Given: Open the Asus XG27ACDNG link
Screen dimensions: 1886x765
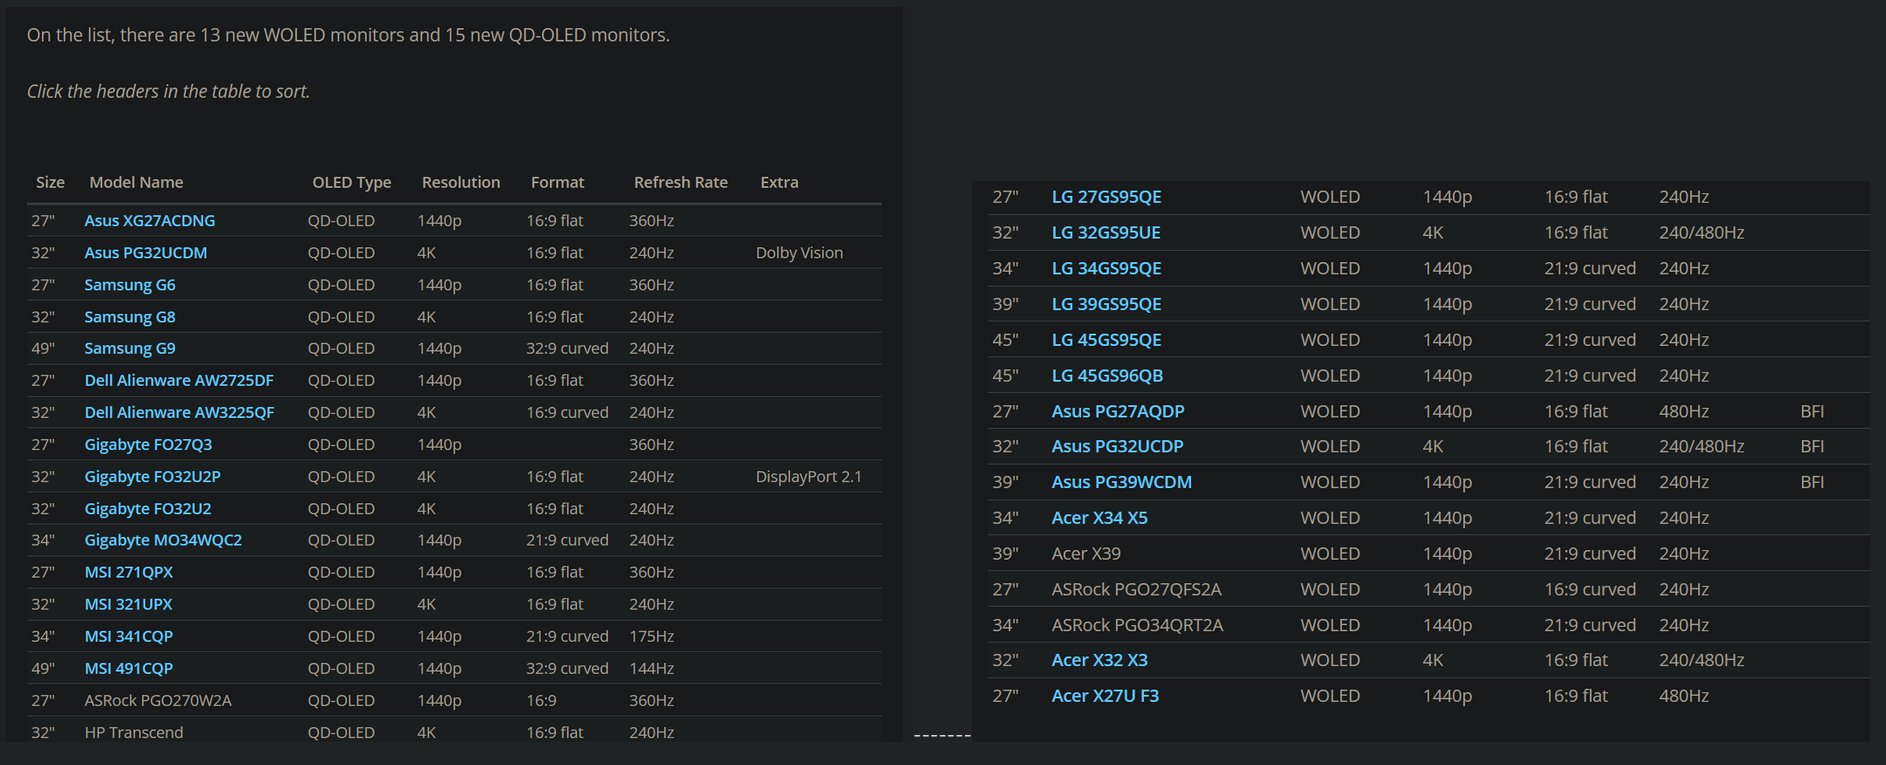Looking at the screenshot, I should click(150, 220).
